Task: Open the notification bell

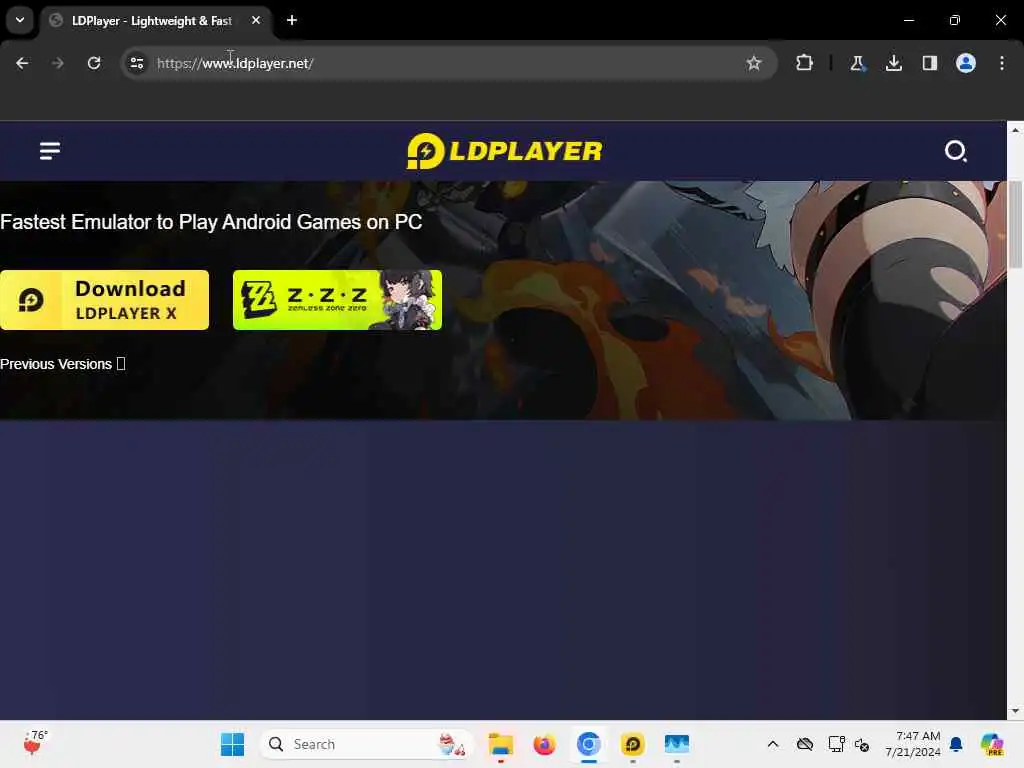Action: point(955,744)
